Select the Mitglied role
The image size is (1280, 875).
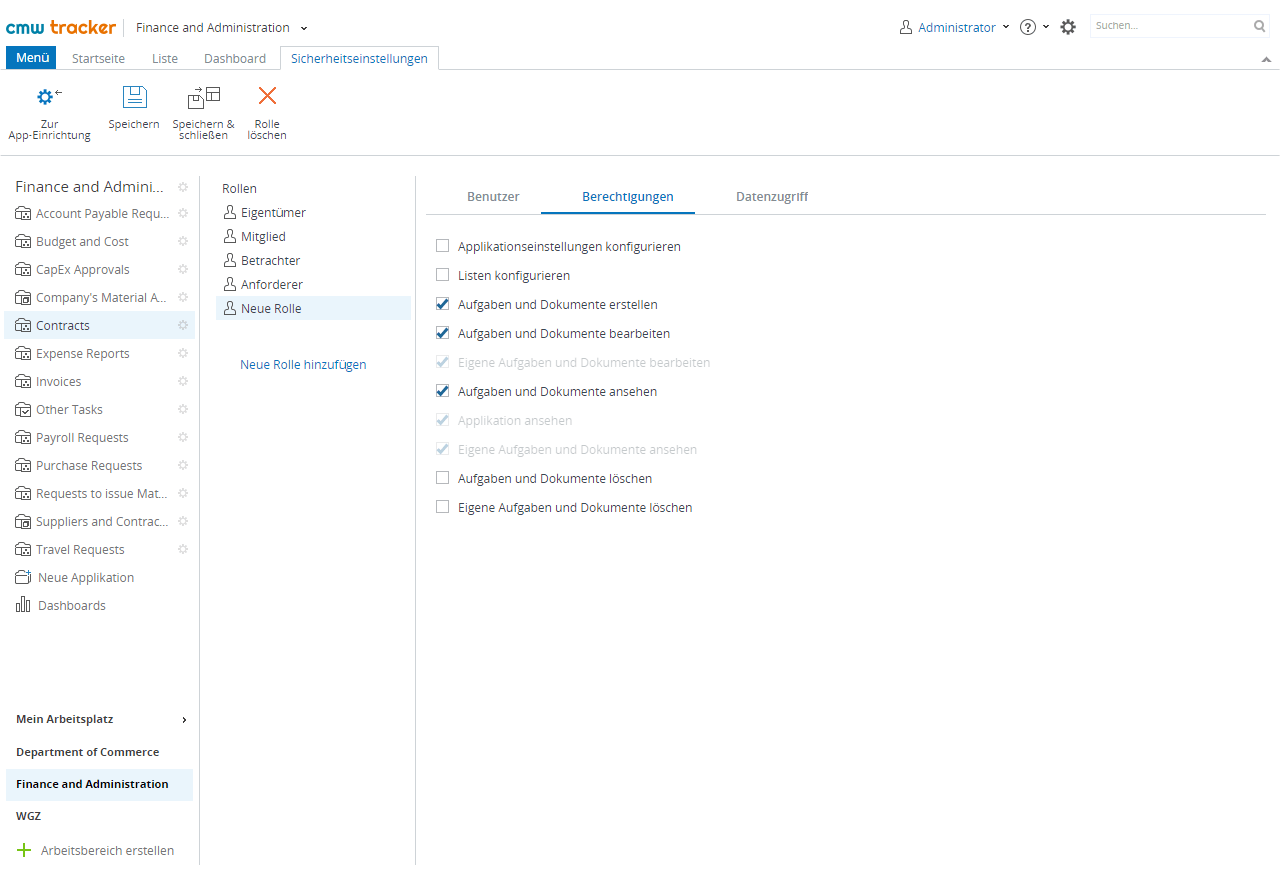(313, 236)
